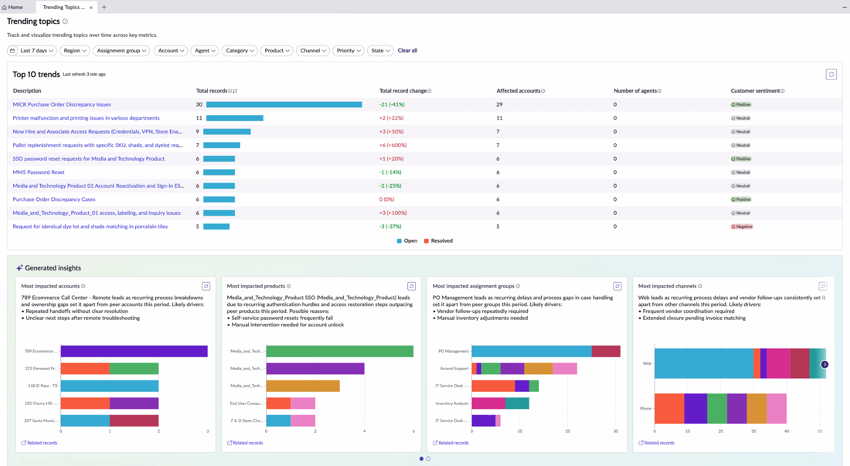
Task: Refresh the Most impacted assignment groups card
Action: tap(617, 286)
